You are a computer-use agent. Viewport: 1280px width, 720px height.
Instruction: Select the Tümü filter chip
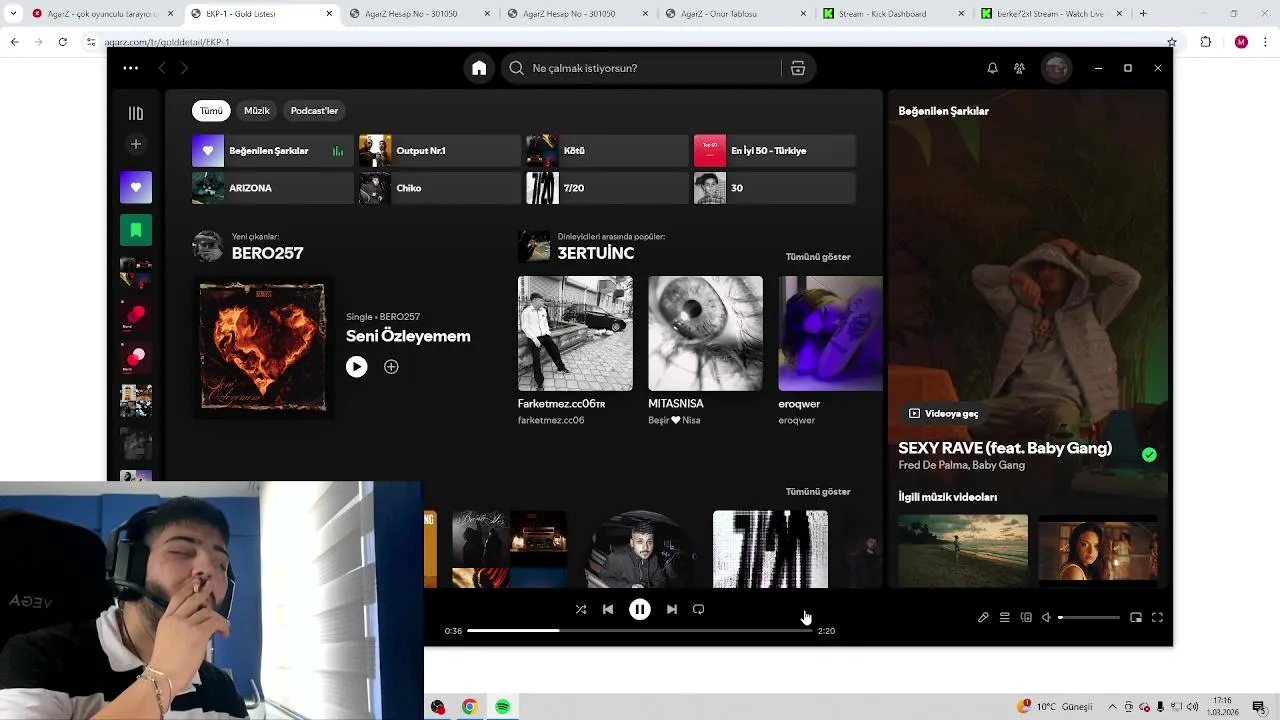click(211, 111)
